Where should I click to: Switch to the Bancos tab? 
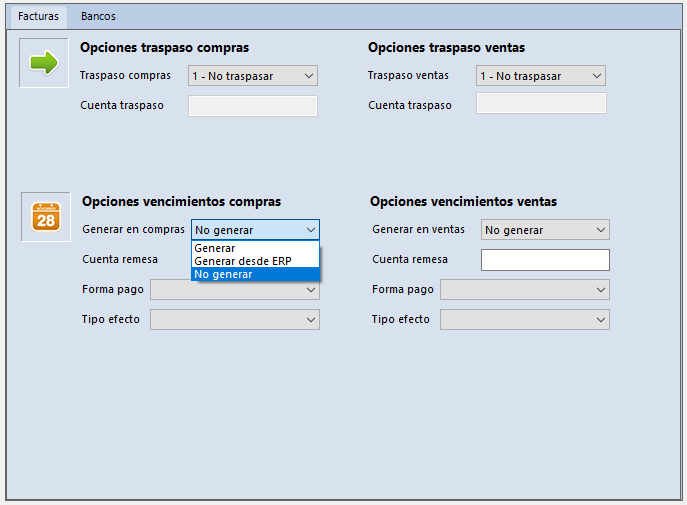point(98,16)
